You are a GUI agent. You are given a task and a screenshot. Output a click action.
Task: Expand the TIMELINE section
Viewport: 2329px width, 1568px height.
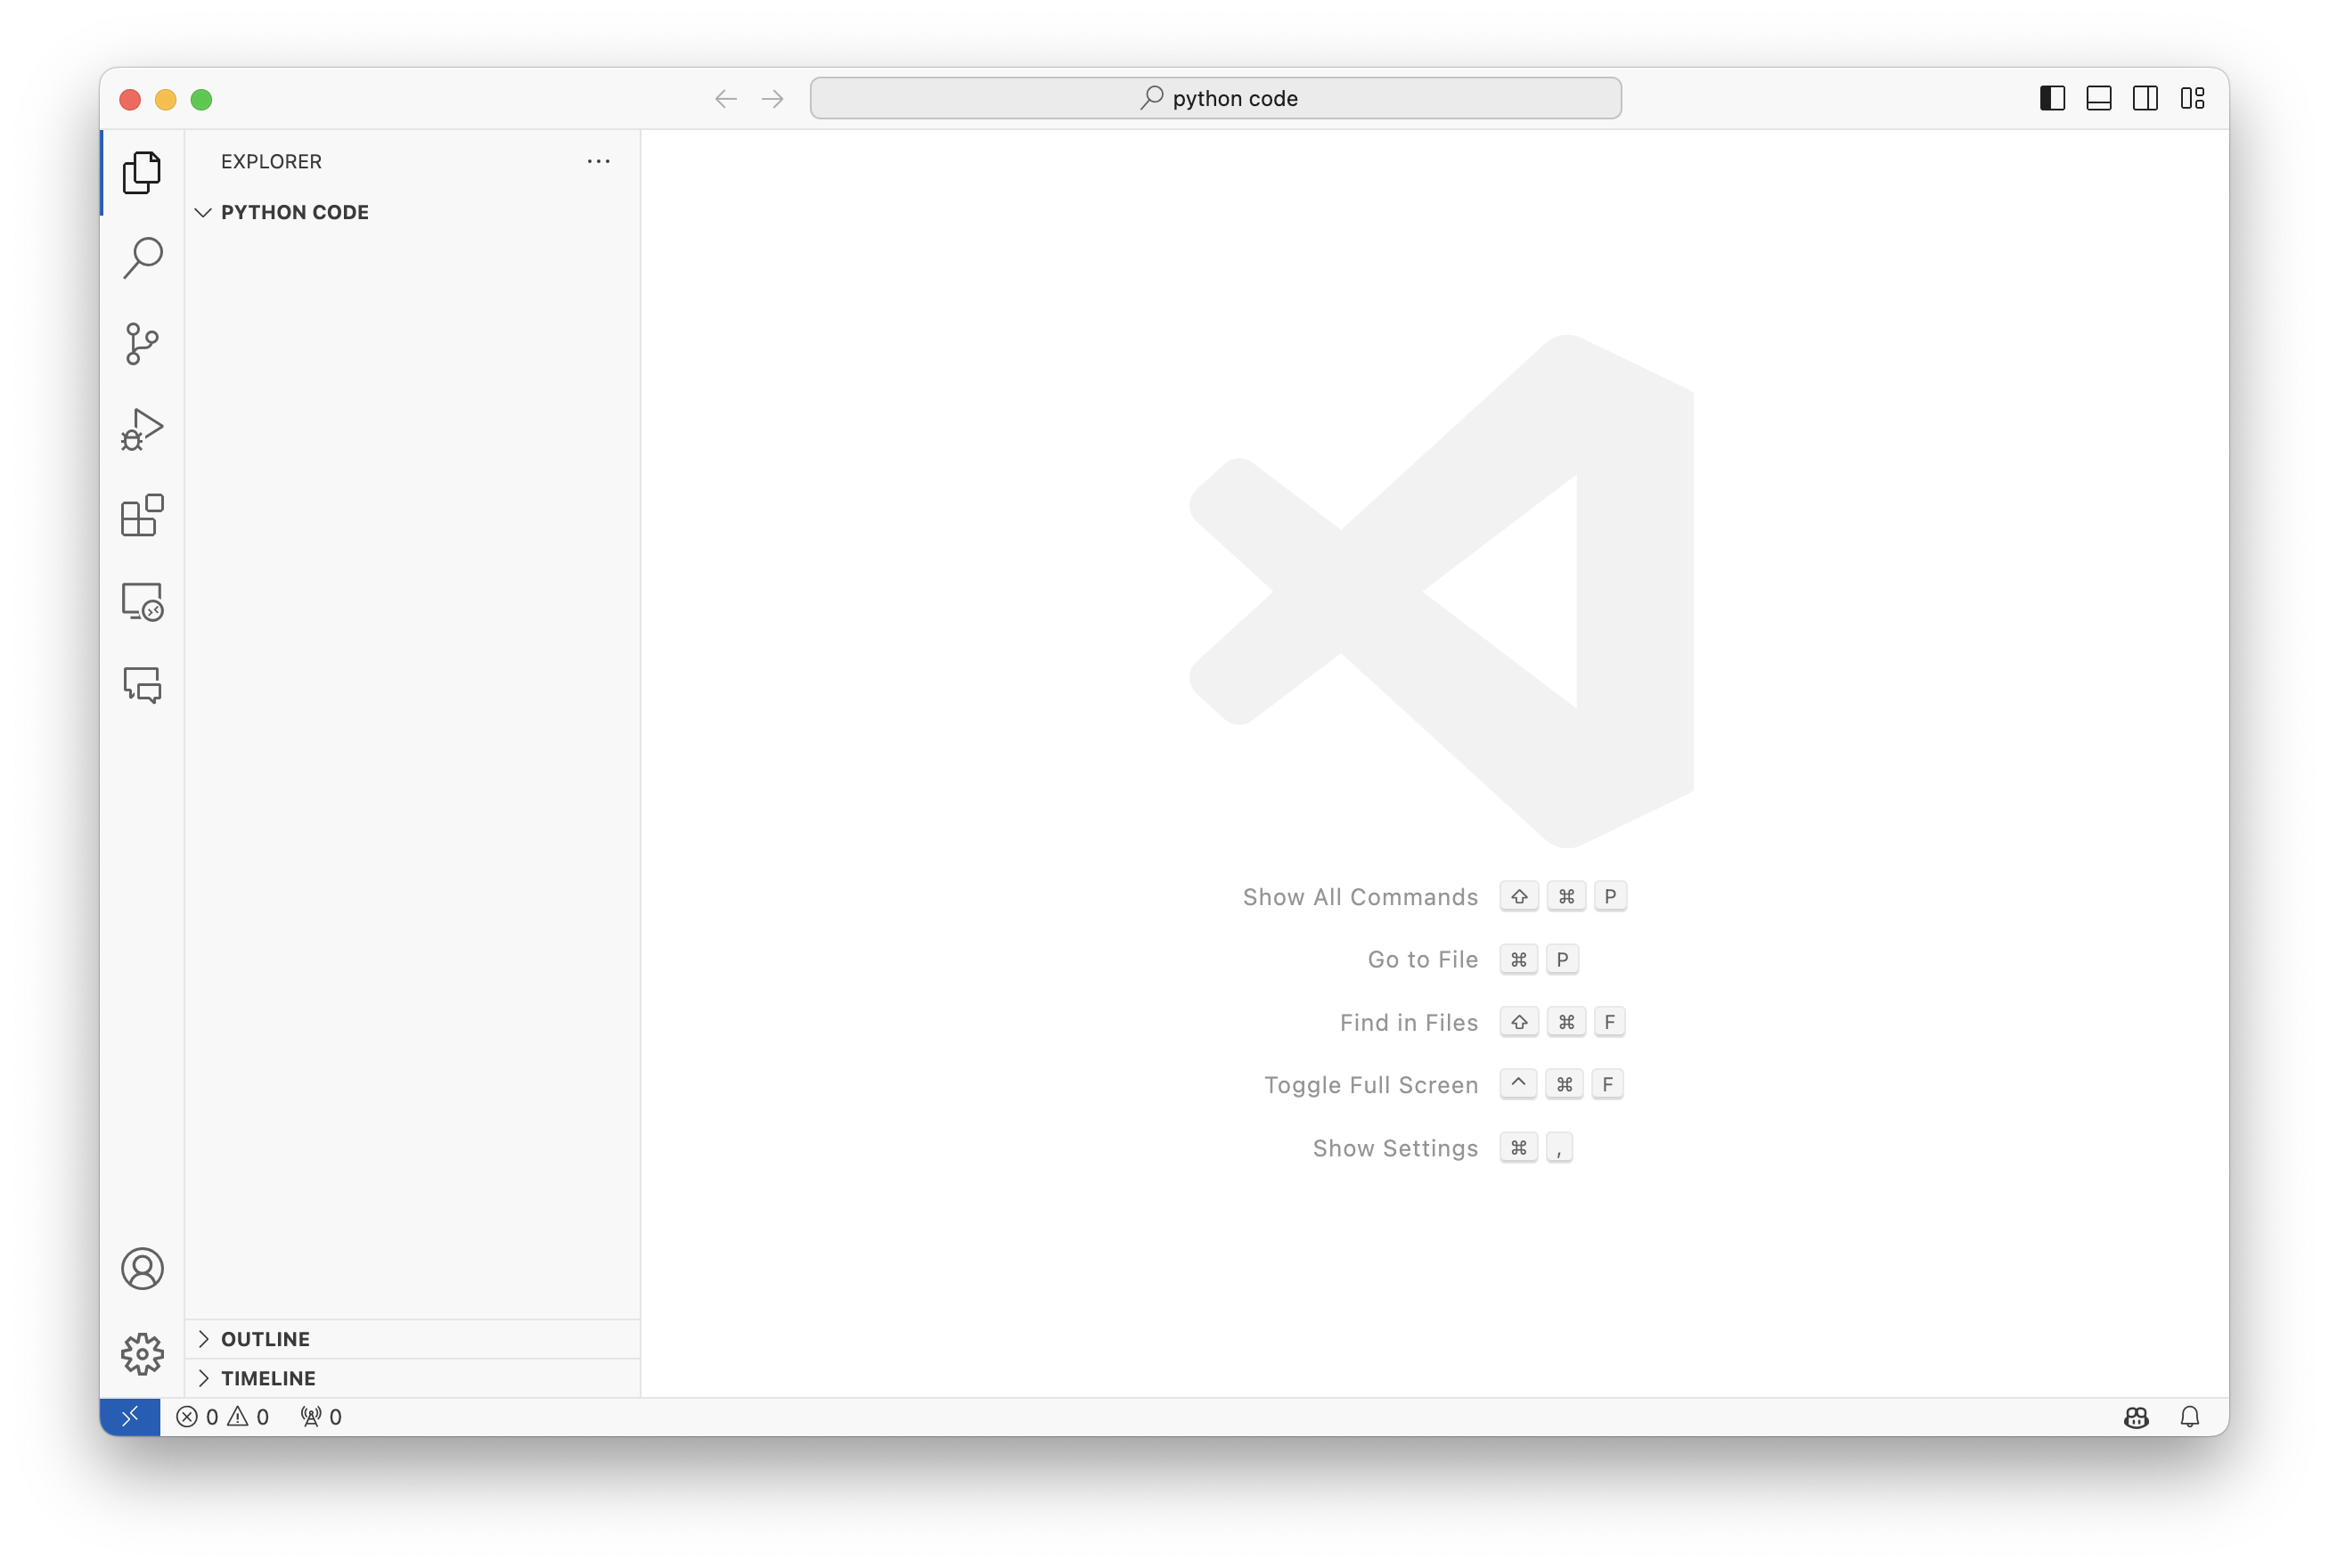point(268,1378)
